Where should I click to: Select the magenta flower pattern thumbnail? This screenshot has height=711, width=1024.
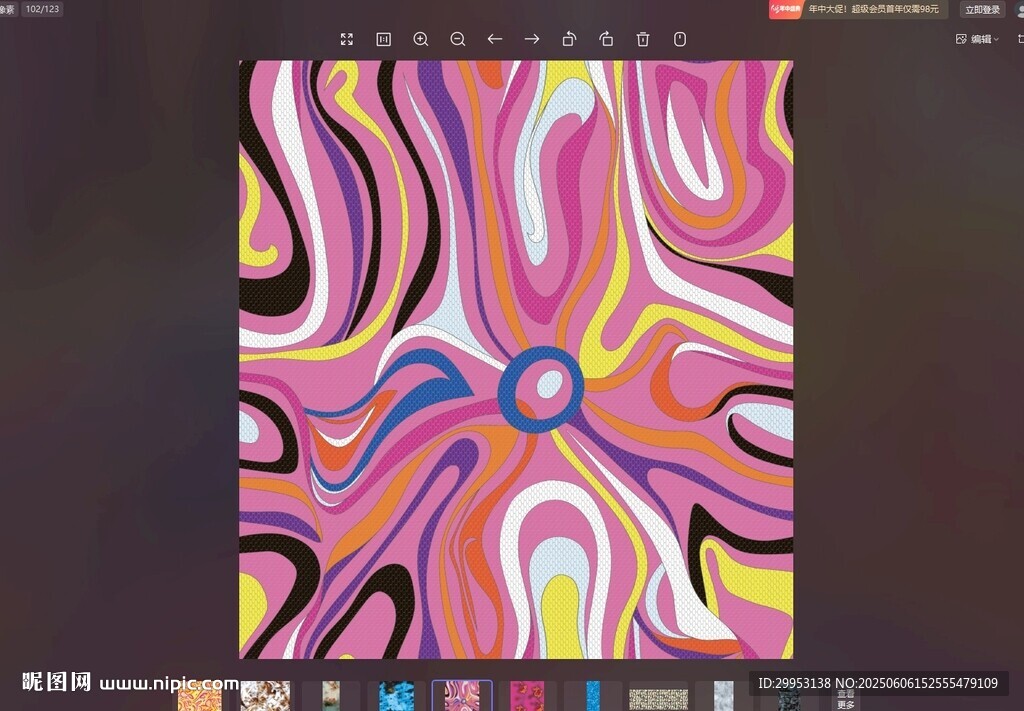pyautogui.click(x=527, y=696)
